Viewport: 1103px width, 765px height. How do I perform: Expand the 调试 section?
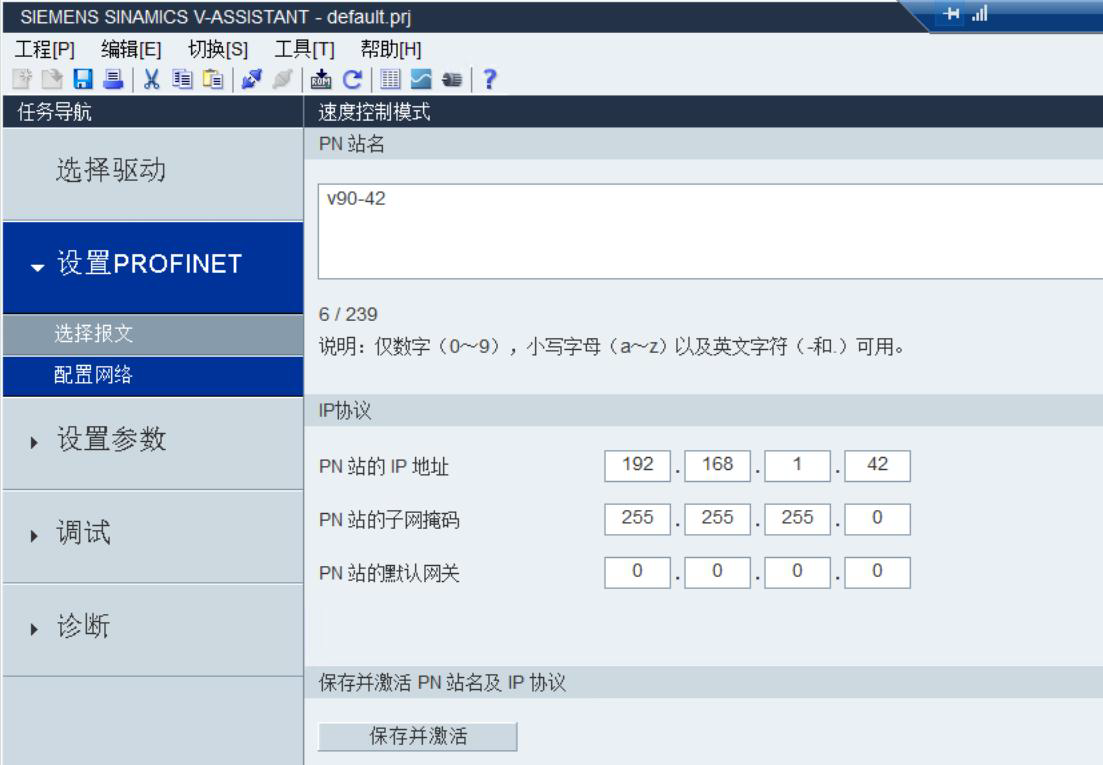[153, 536]
